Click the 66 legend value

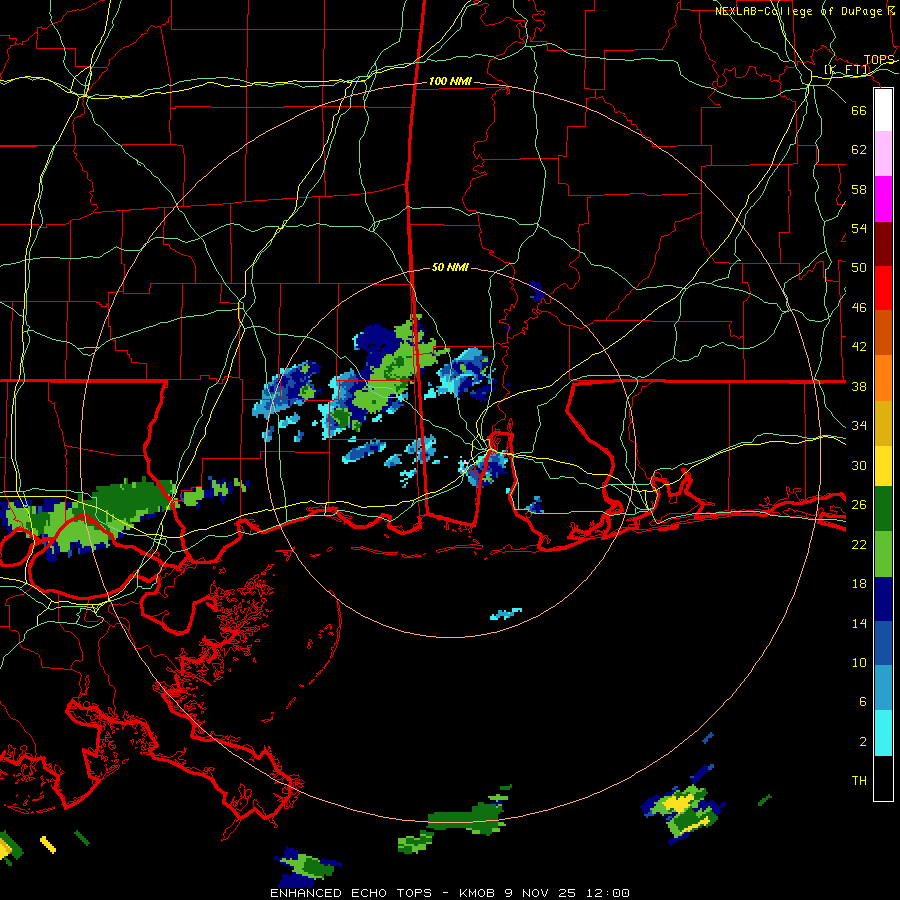pos(859,110)
